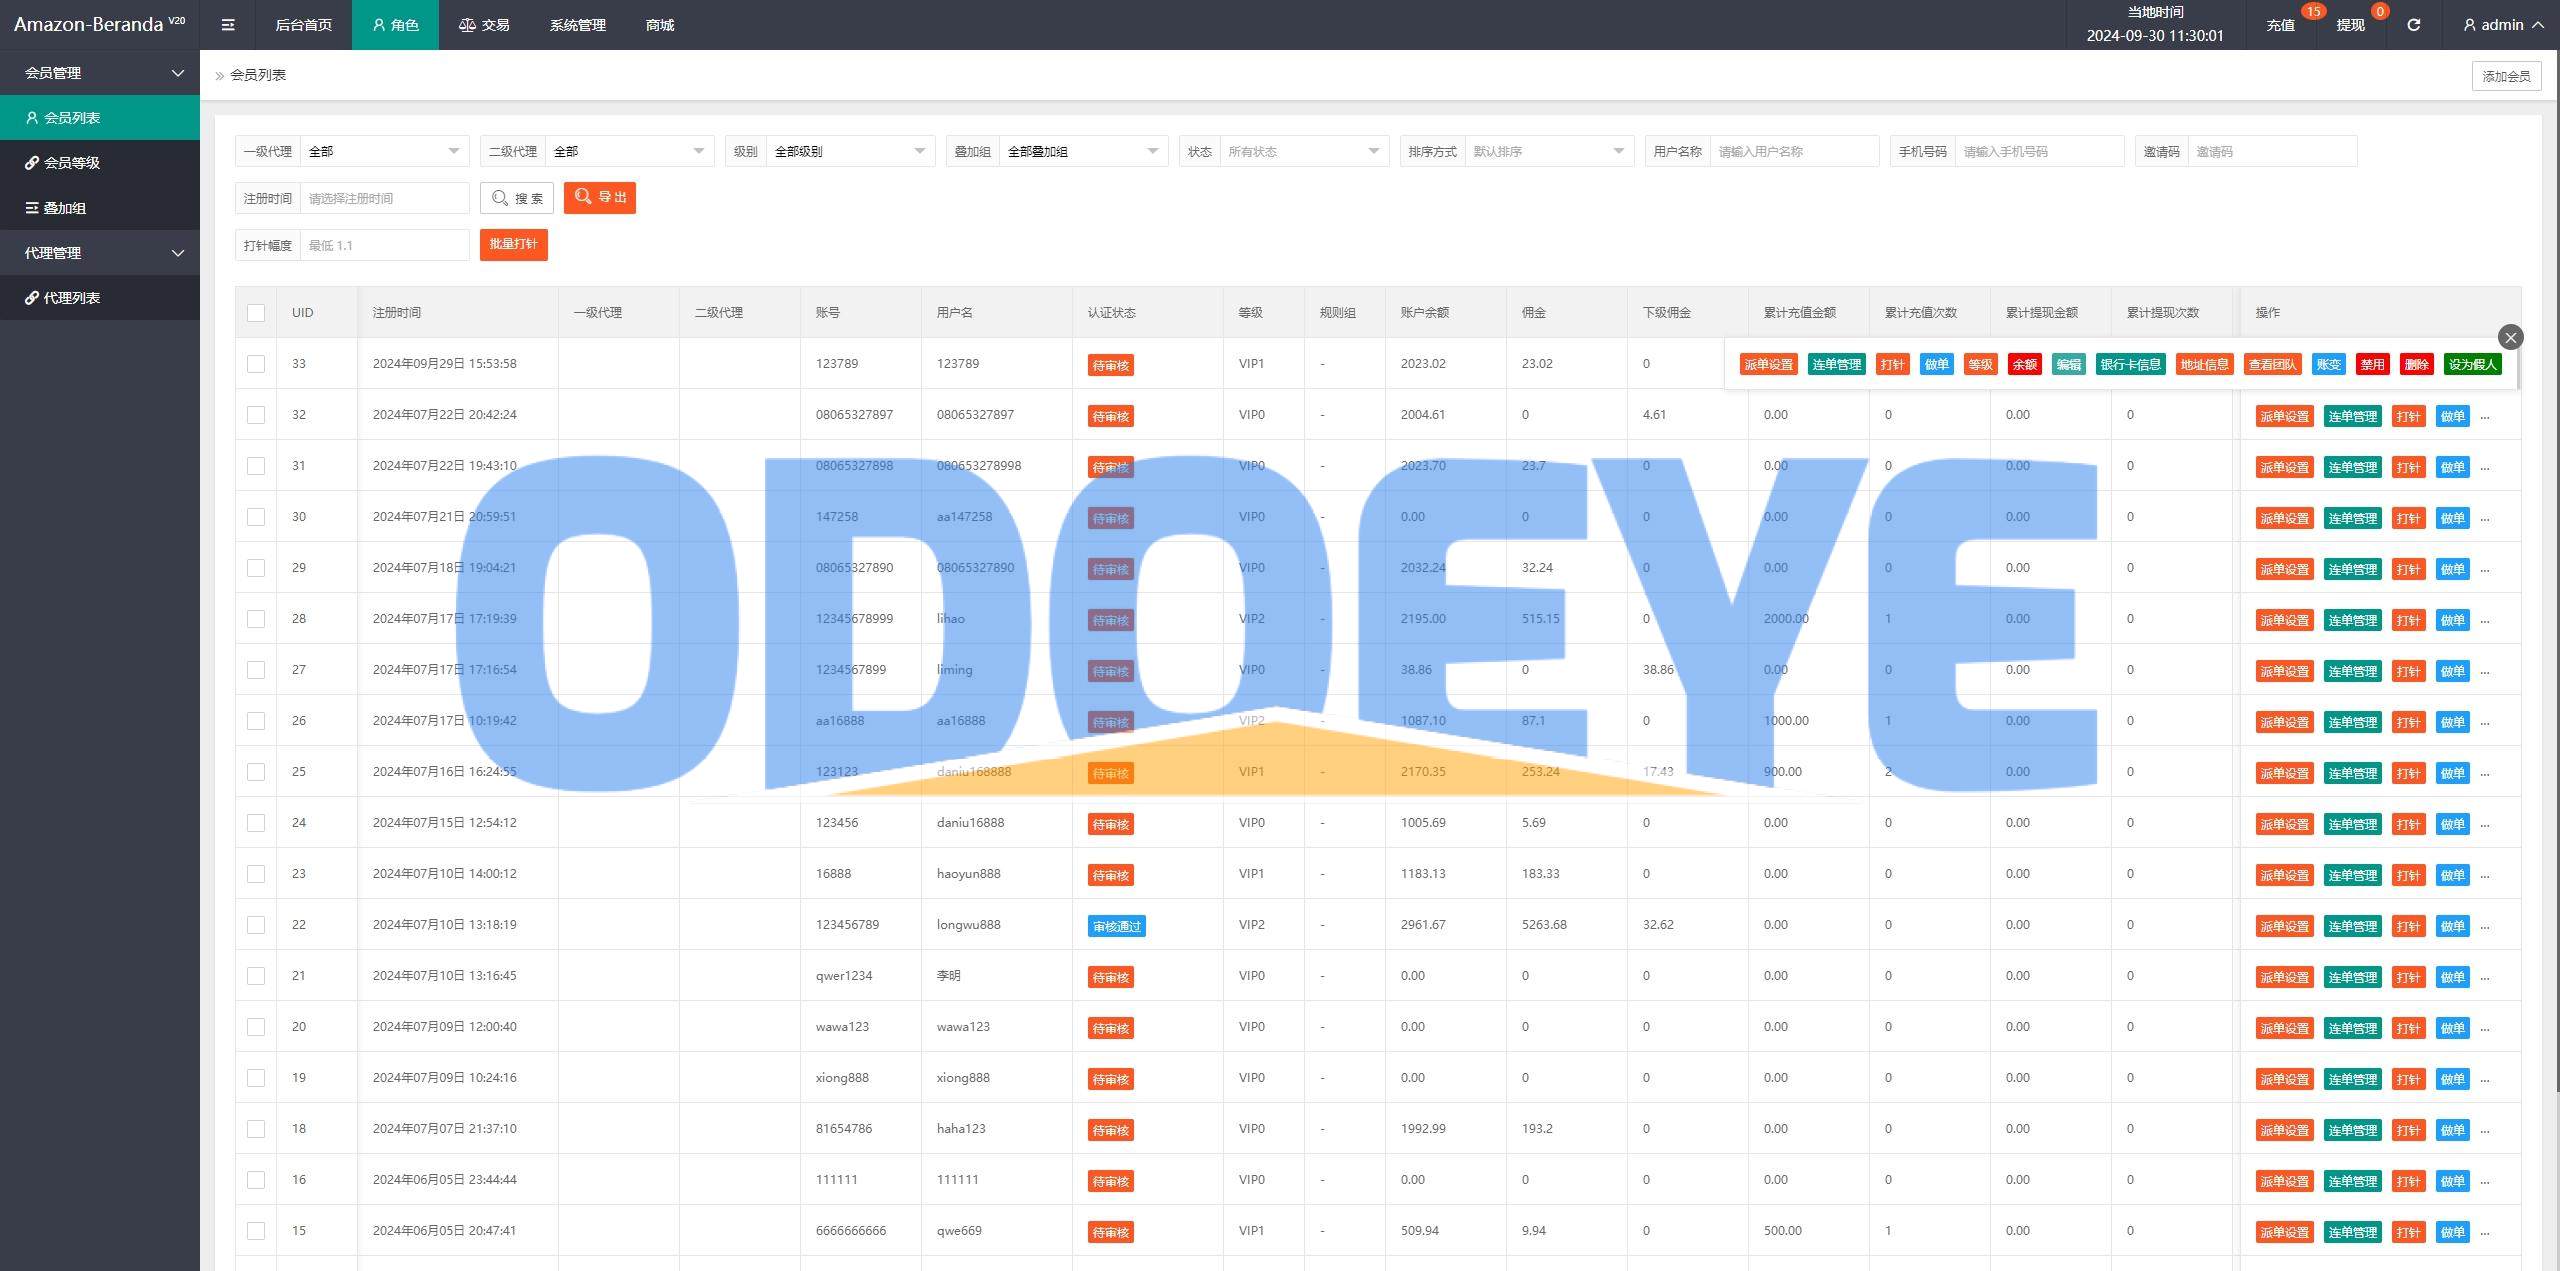Viewport: 2560px width, 1271px height.
Task: Click 打针 for UID 30 row
Action: 2408,518
